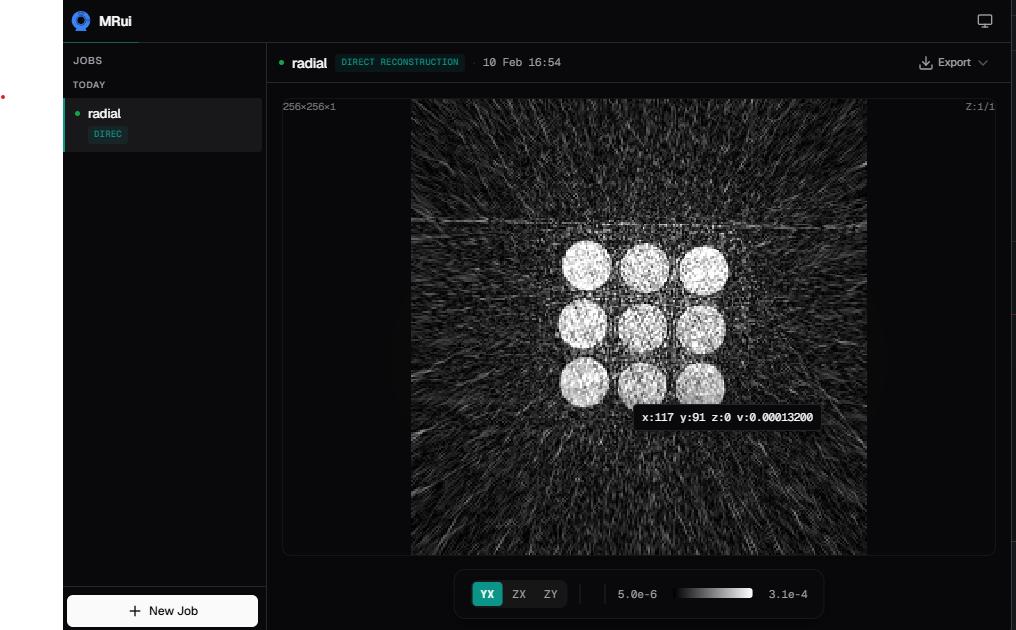1016x630 pixels.
Task: Adjust the intensity window gradient slider
Action: (x=713, y=593)
